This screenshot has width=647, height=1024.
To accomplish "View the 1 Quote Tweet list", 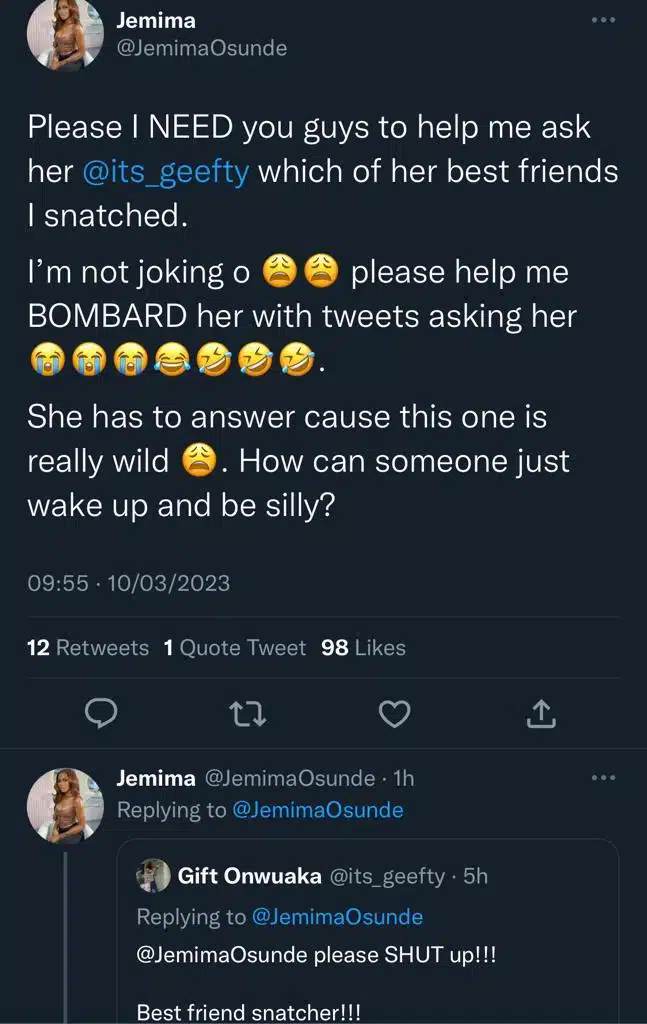I will (x=234, y=648).
